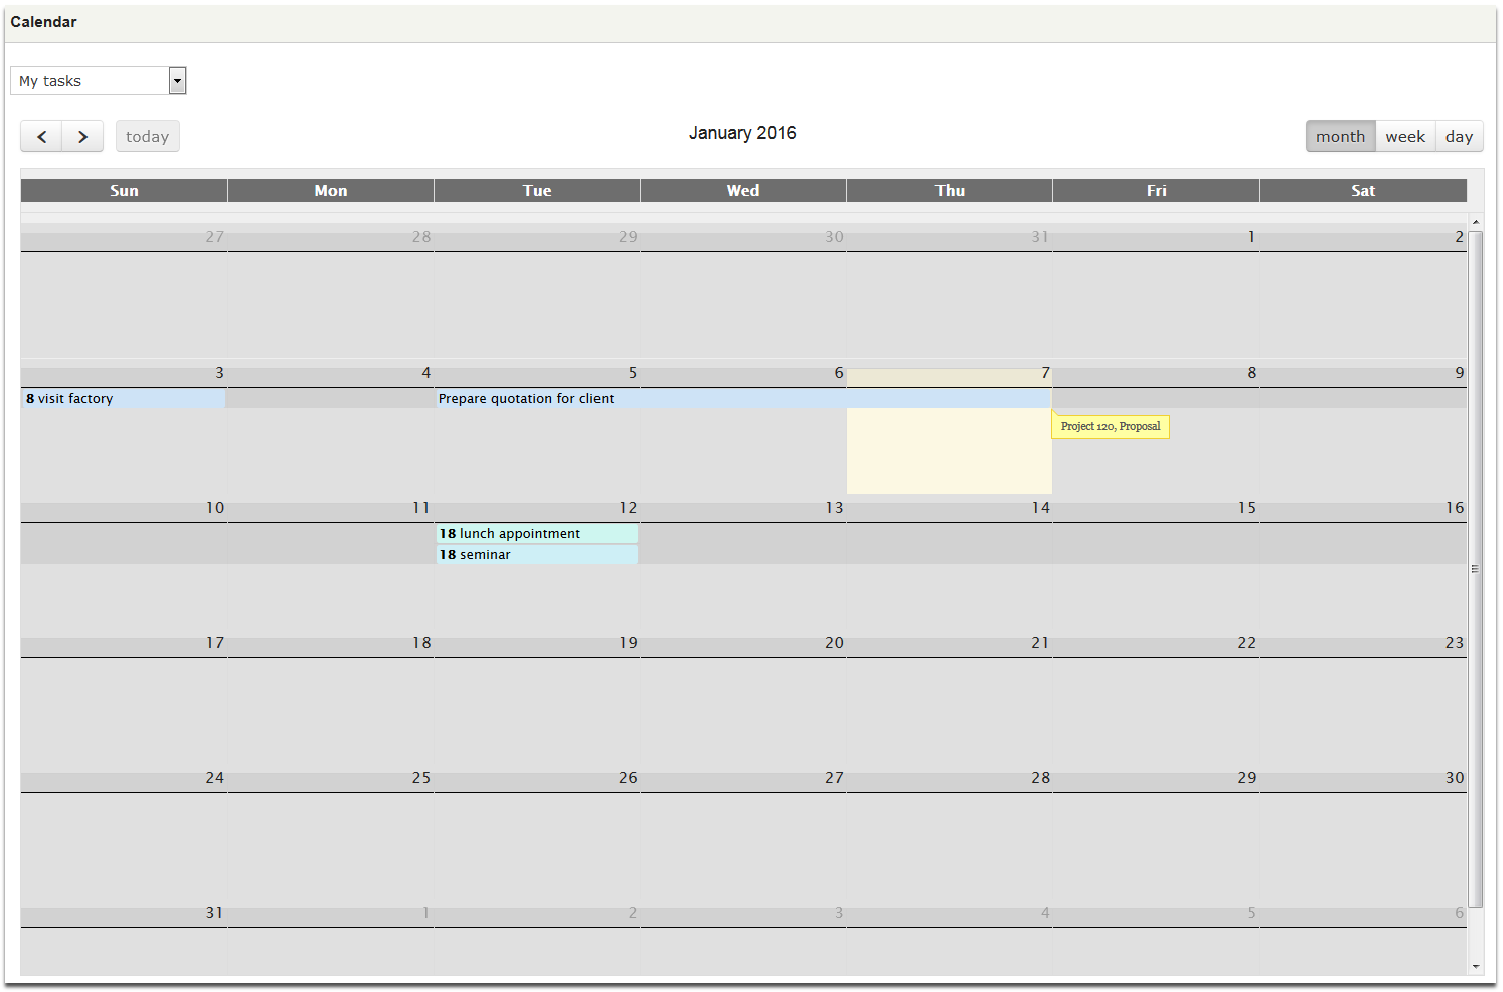
Task: Click the Wed column header
Action: coord(742,190)
